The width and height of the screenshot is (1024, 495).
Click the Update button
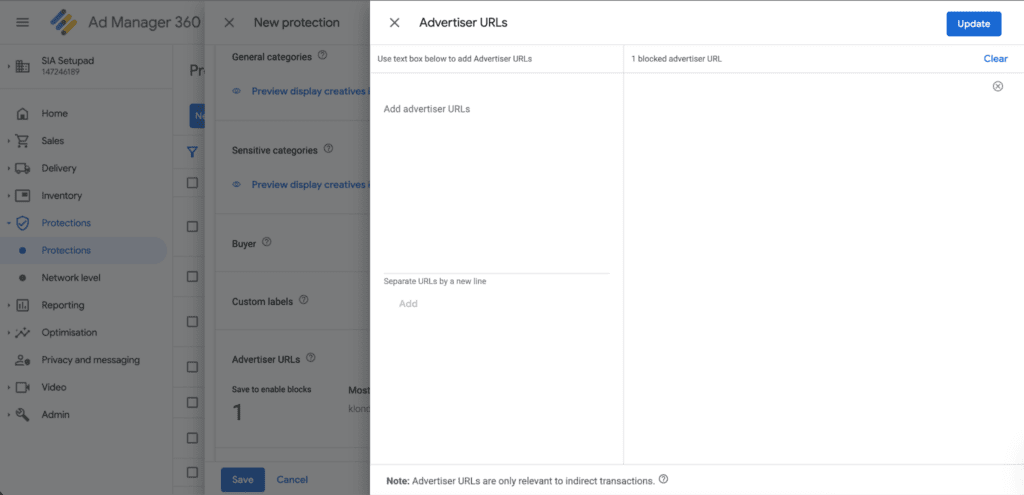click(x=974, y=24)
